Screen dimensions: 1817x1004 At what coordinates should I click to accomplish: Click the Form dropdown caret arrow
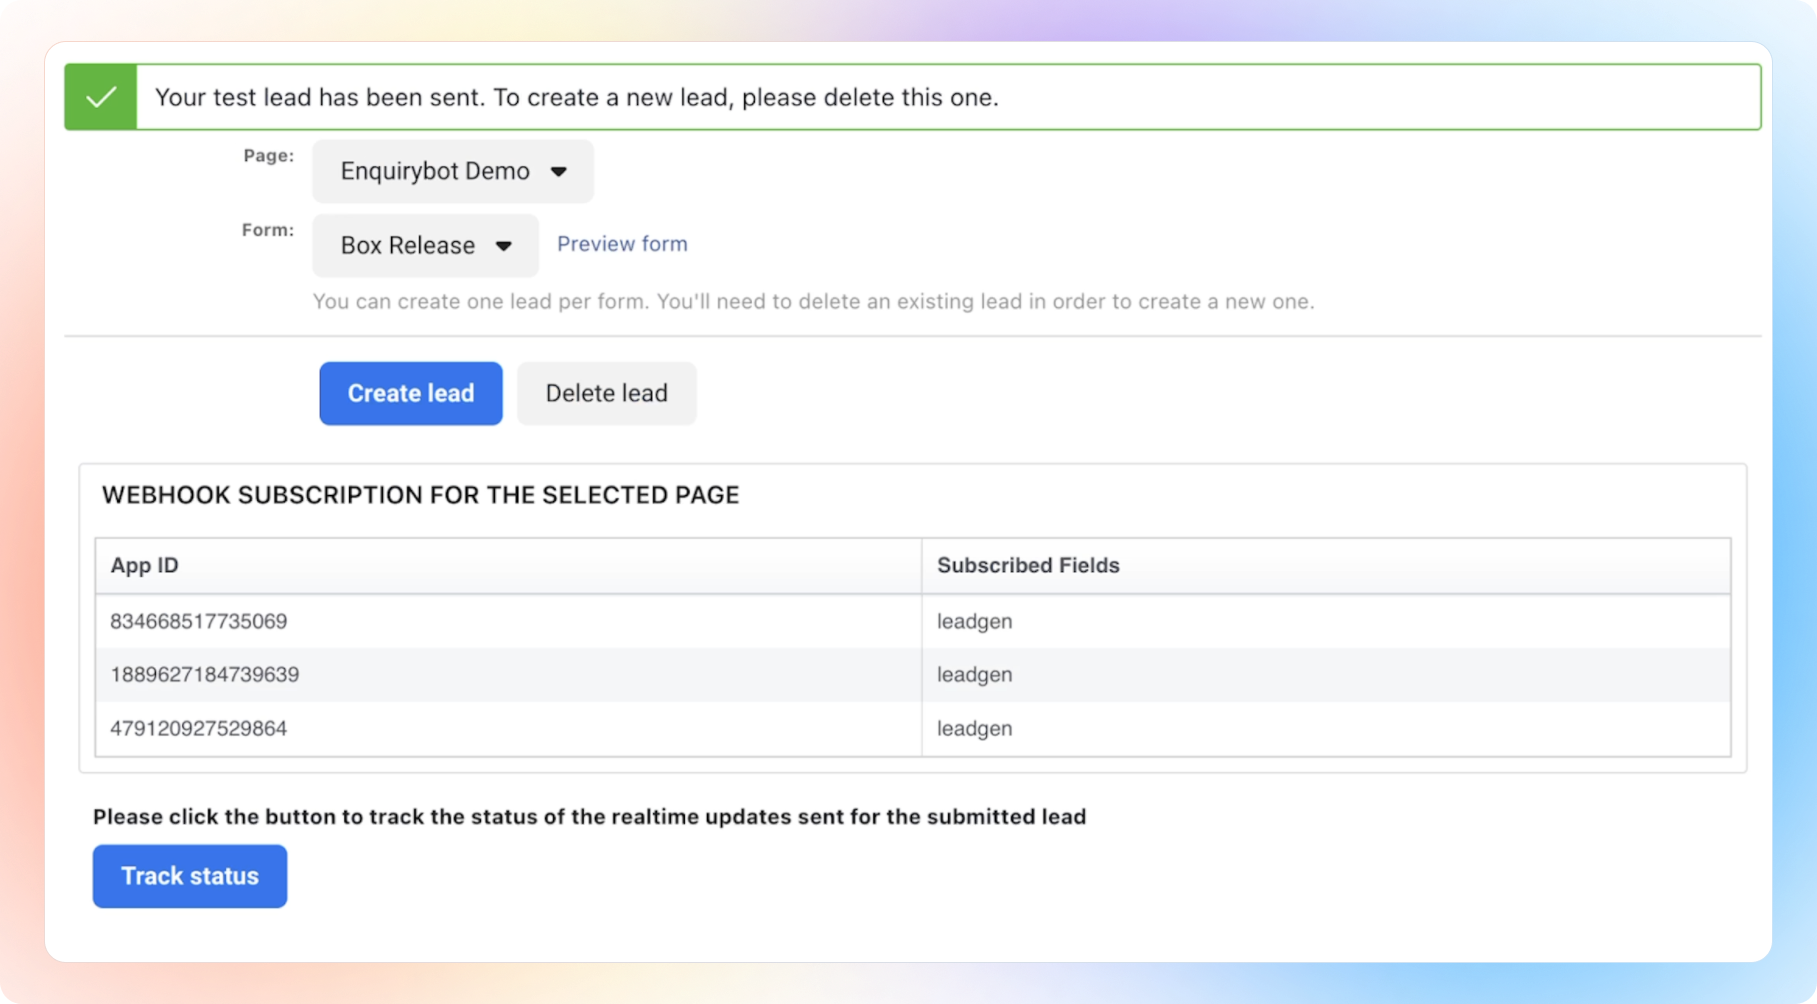point(504,246)
